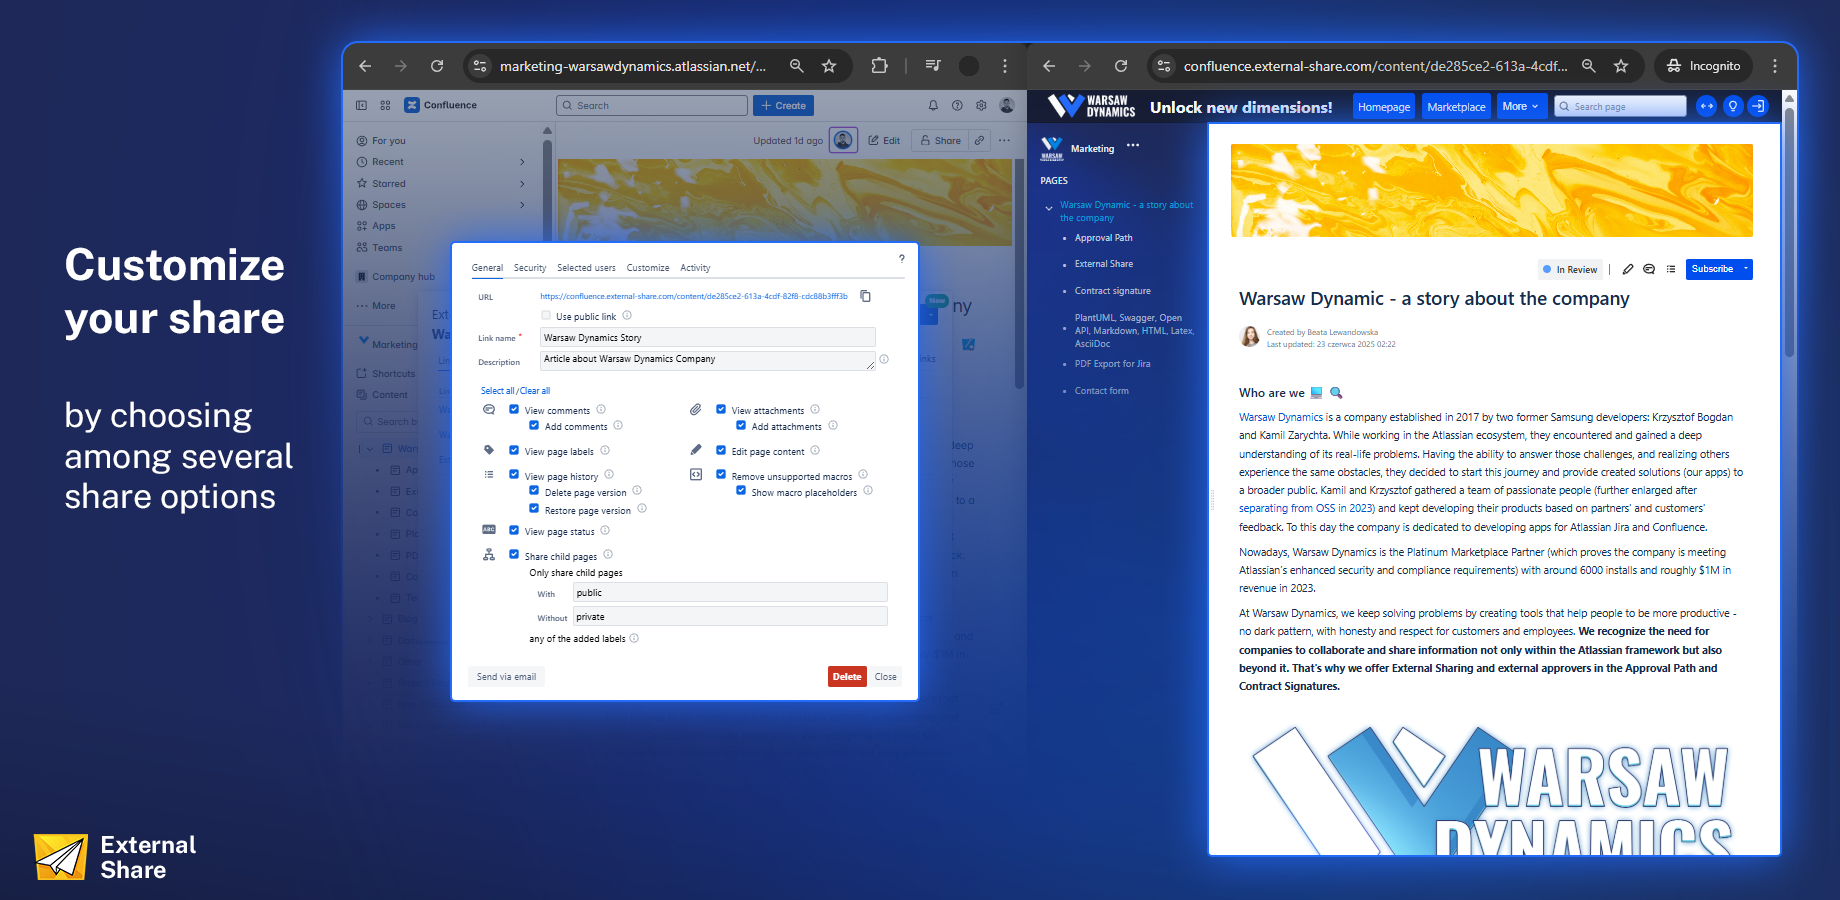Viewport: 1840px width, 900px height.
Task: Bookmark the Incognito page with the star icon
Action: tap(1621, 66)
